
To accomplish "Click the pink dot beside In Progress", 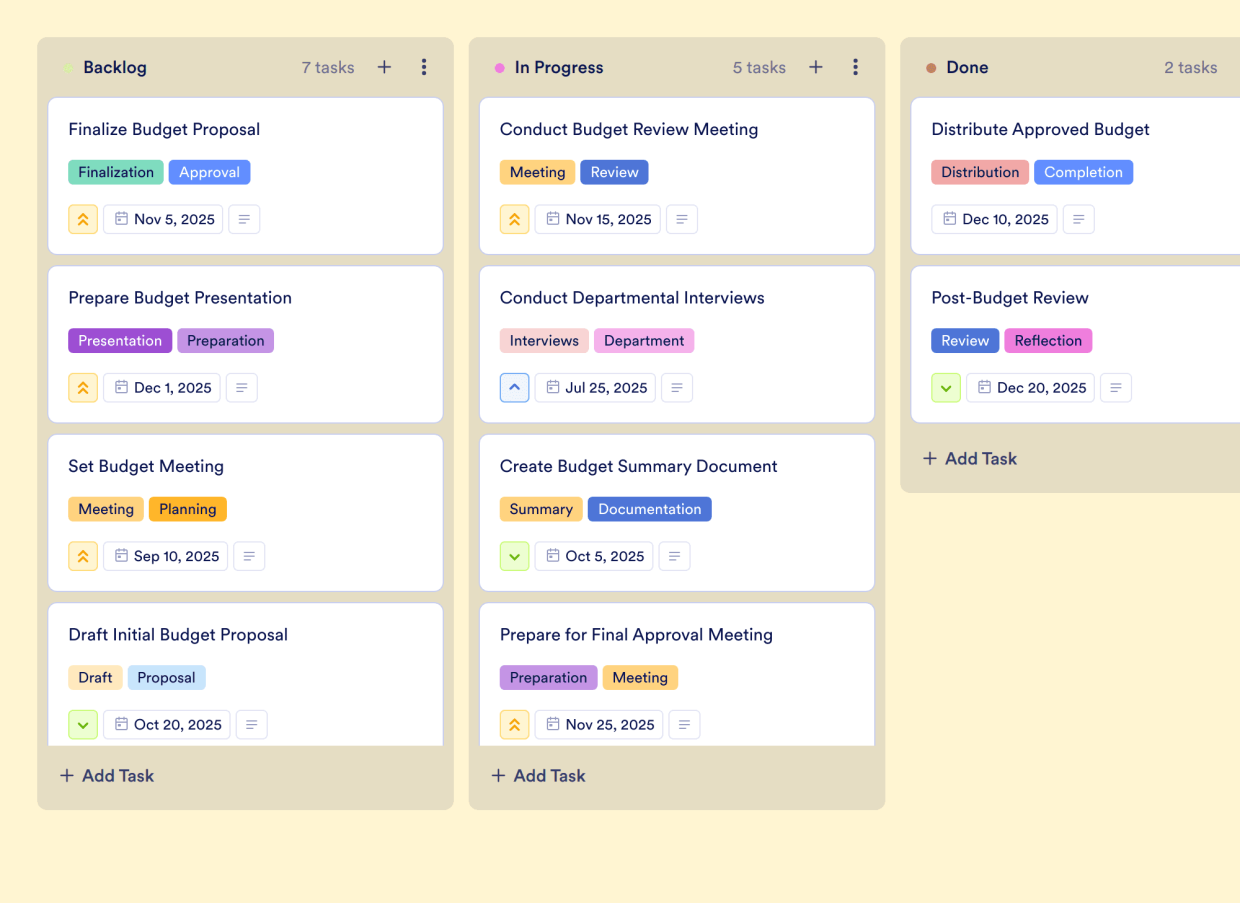I will tap(498, 67).
